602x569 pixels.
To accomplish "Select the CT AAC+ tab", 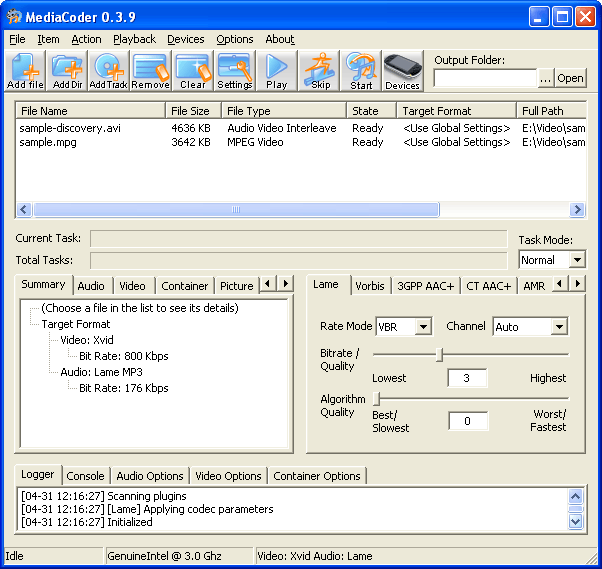I will (488, 286).
